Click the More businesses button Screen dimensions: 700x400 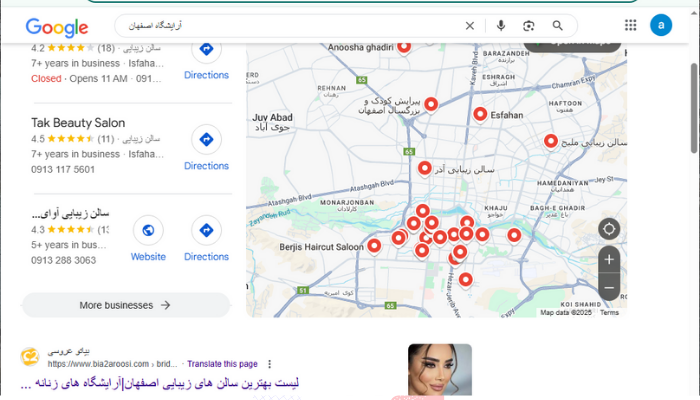point(126,305)
